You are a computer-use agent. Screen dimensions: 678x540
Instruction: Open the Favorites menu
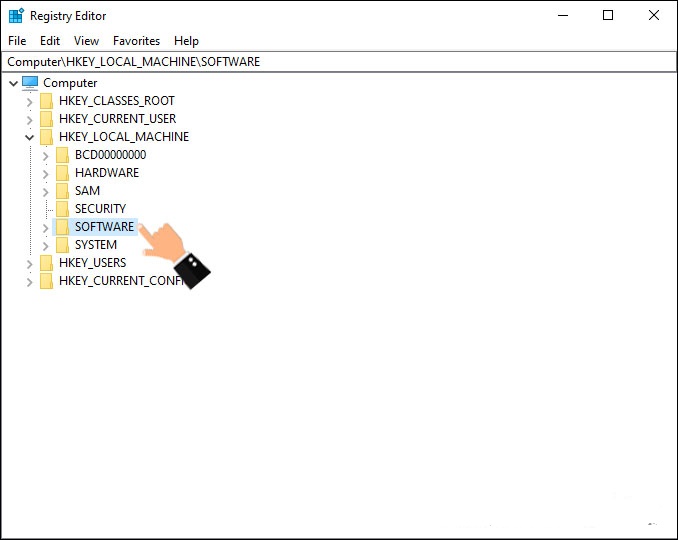tap(136, 41)
